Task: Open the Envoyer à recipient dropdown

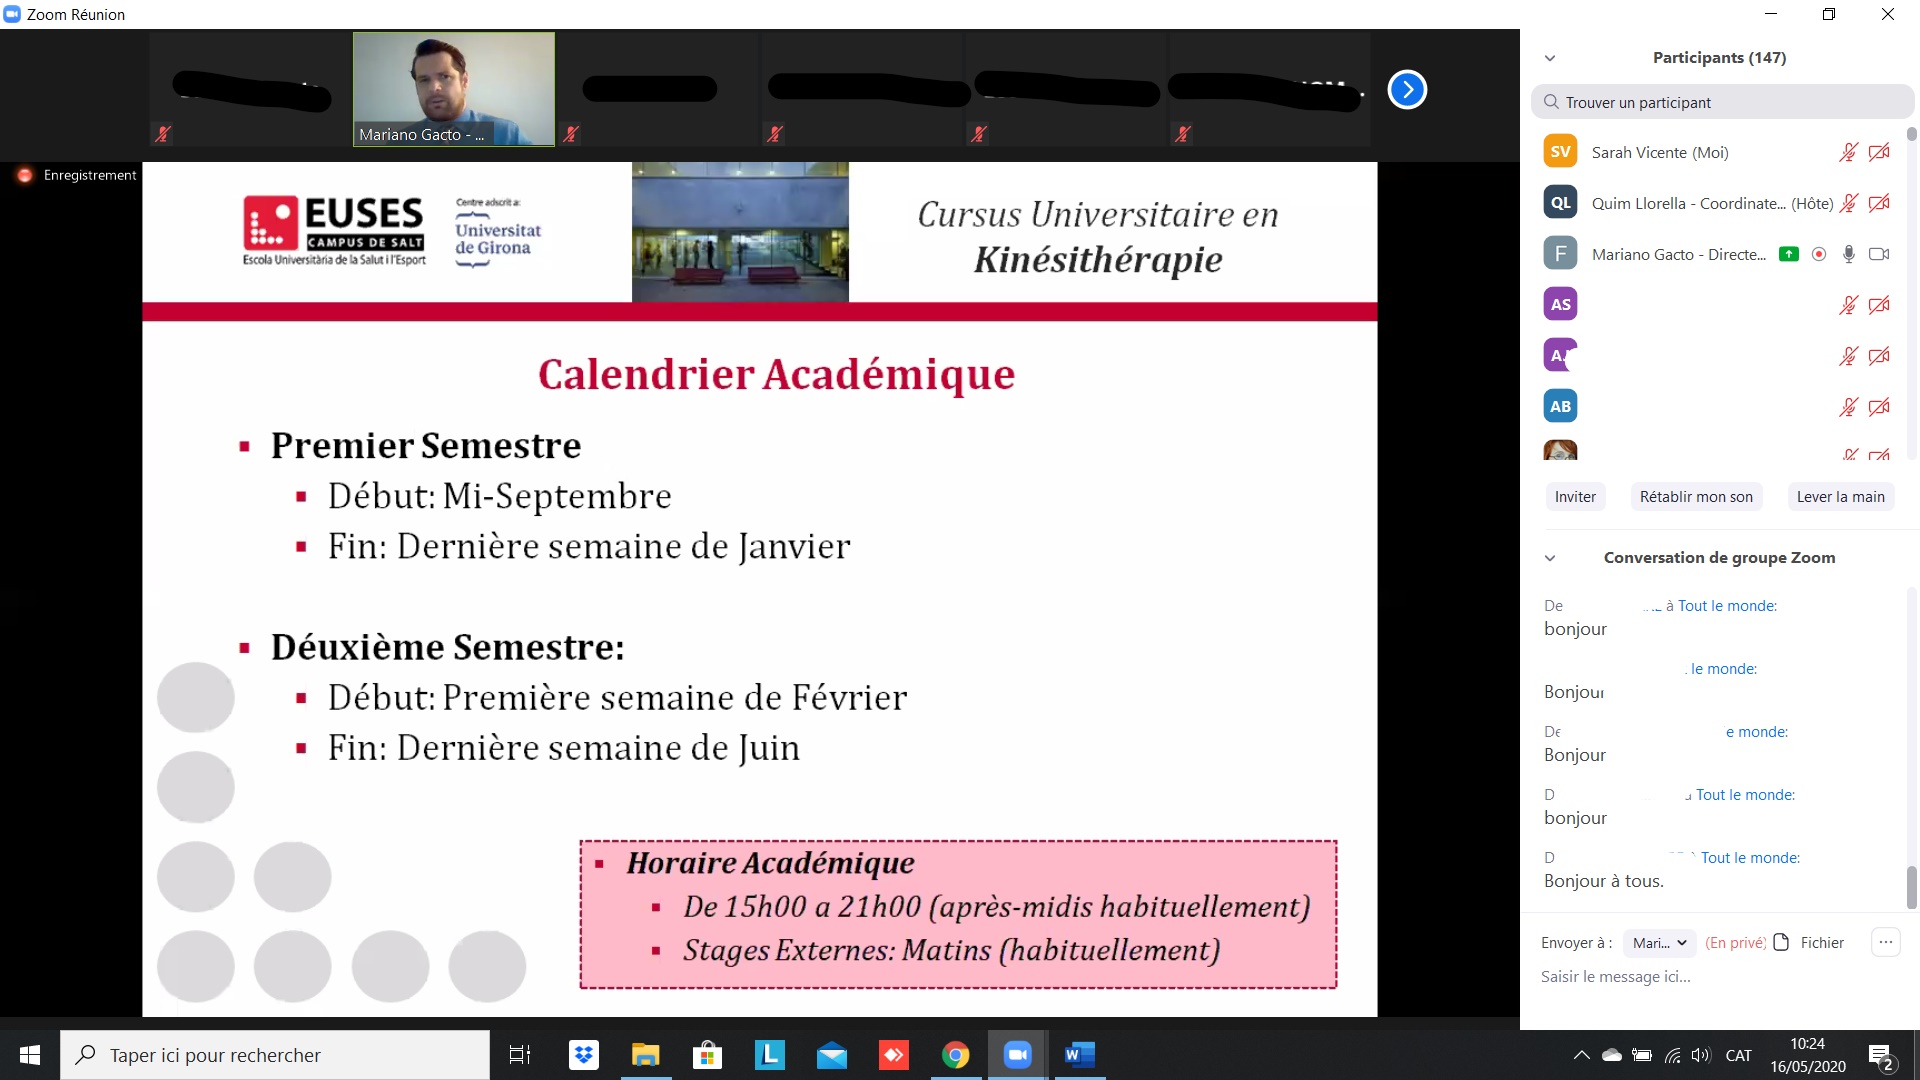Action: click(1659, 943)
